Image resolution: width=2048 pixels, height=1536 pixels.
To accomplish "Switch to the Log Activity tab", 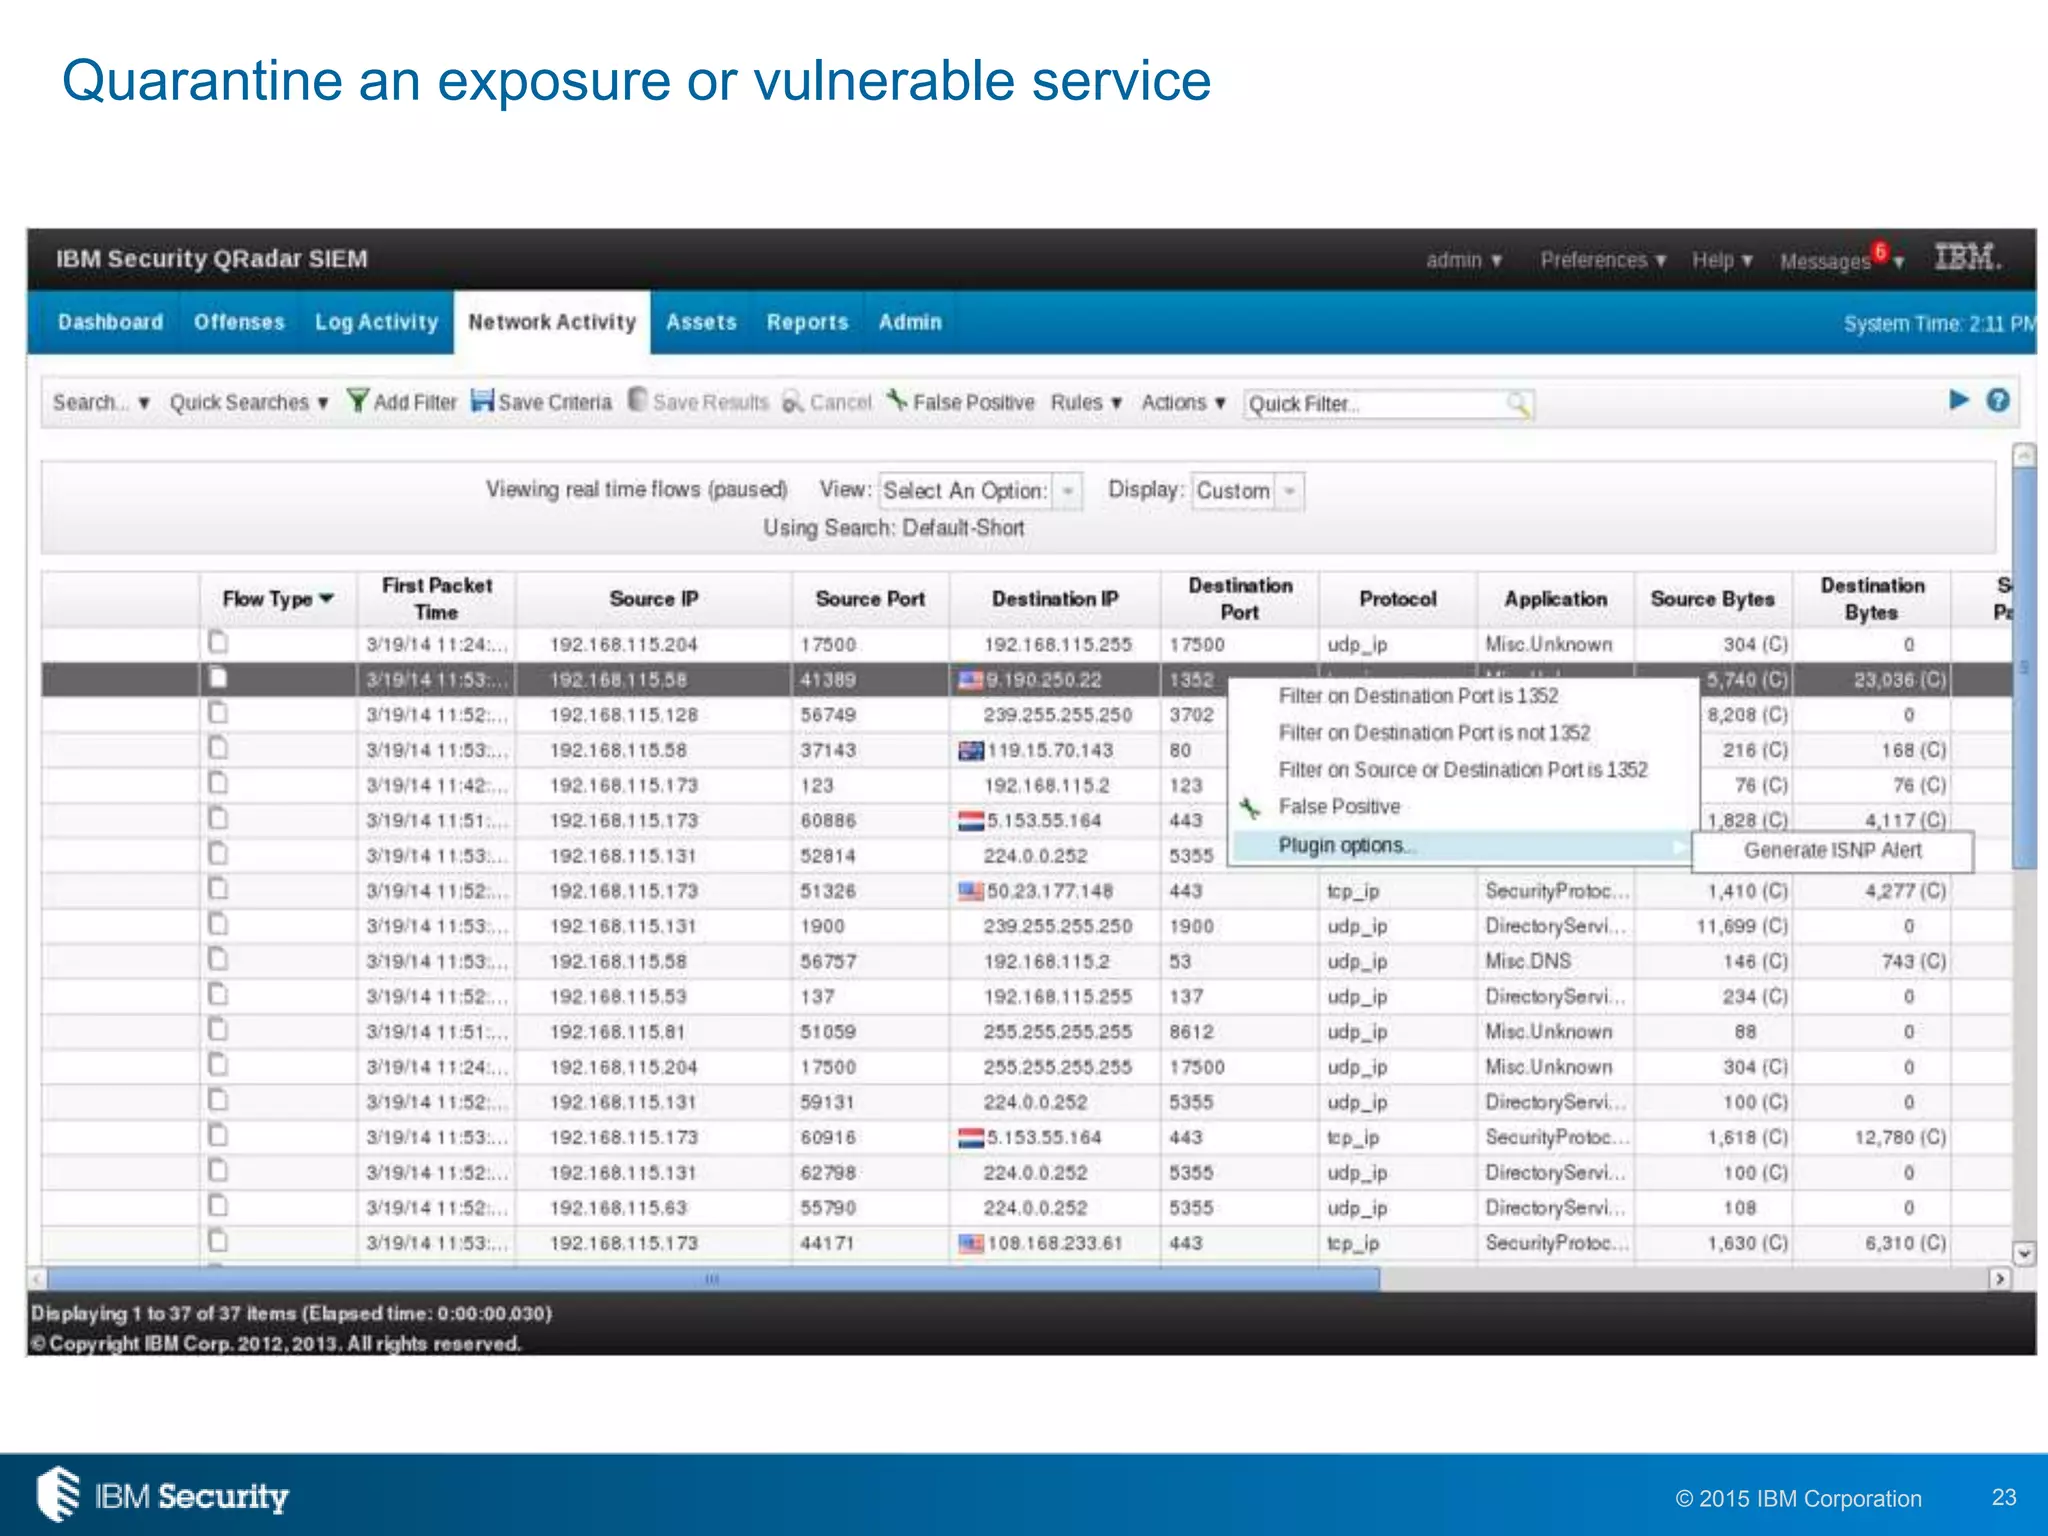I will pos(377,322).
